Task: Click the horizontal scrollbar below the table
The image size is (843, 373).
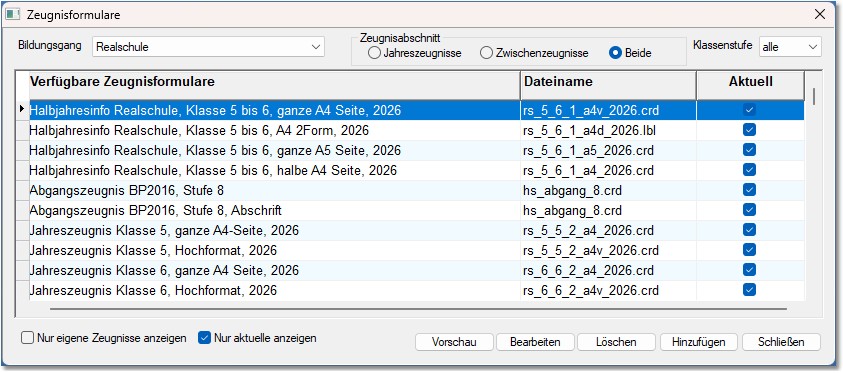Action: coord(418,309)
